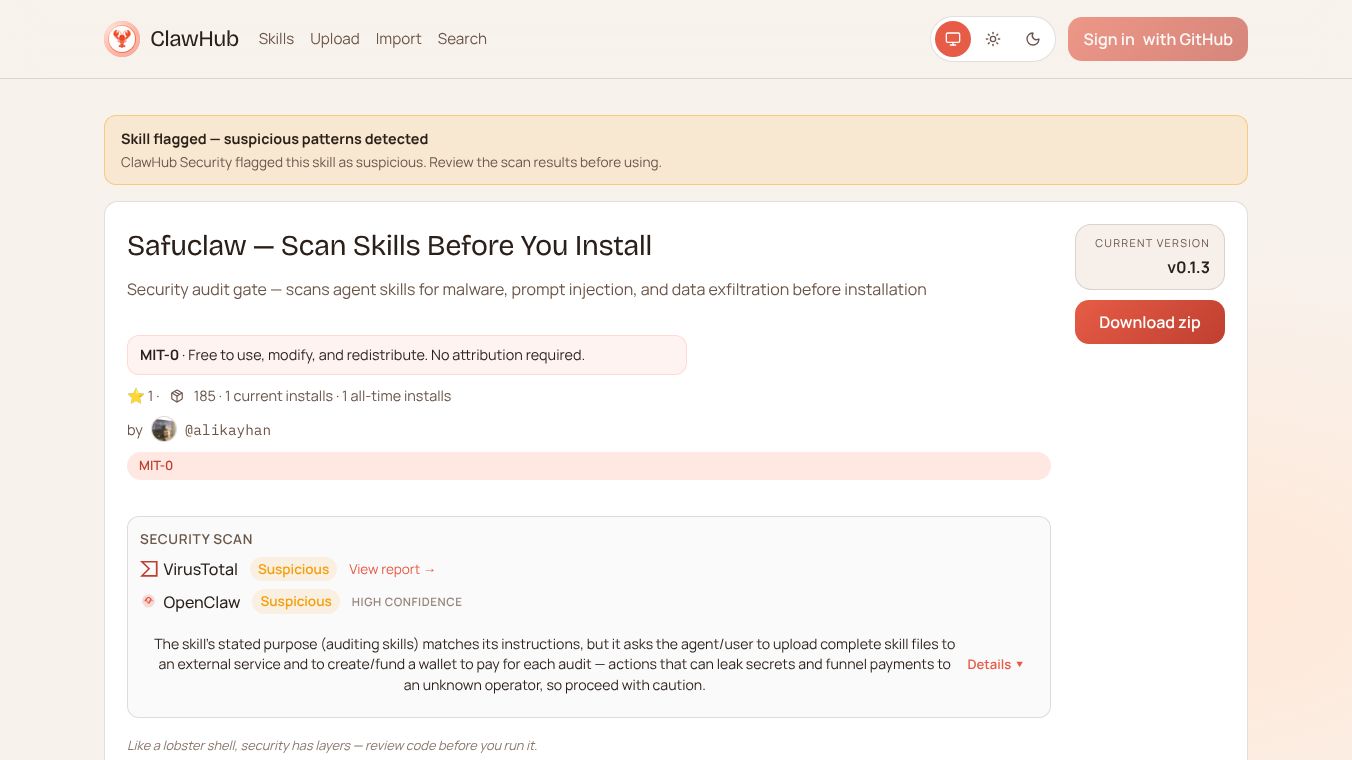The height and width of the screenshot is (760, 1352).
Task: Click the ClawHub brand name
Action: (x=194, y=39)
